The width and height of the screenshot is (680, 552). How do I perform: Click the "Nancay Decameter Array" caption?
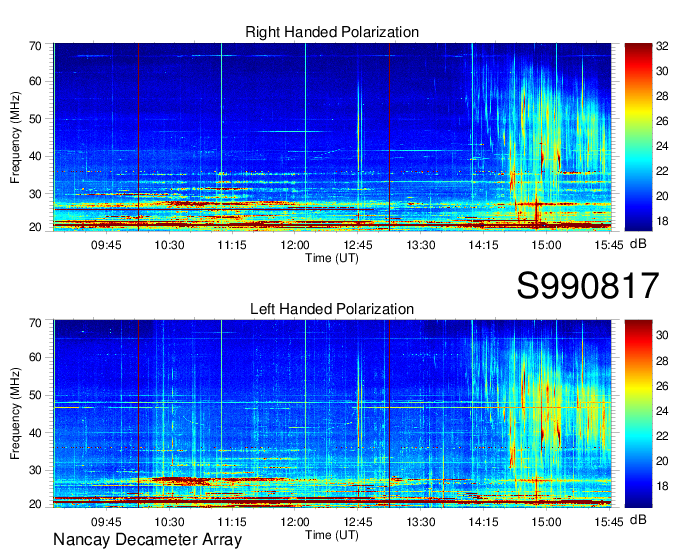click(x=147, y=539)
